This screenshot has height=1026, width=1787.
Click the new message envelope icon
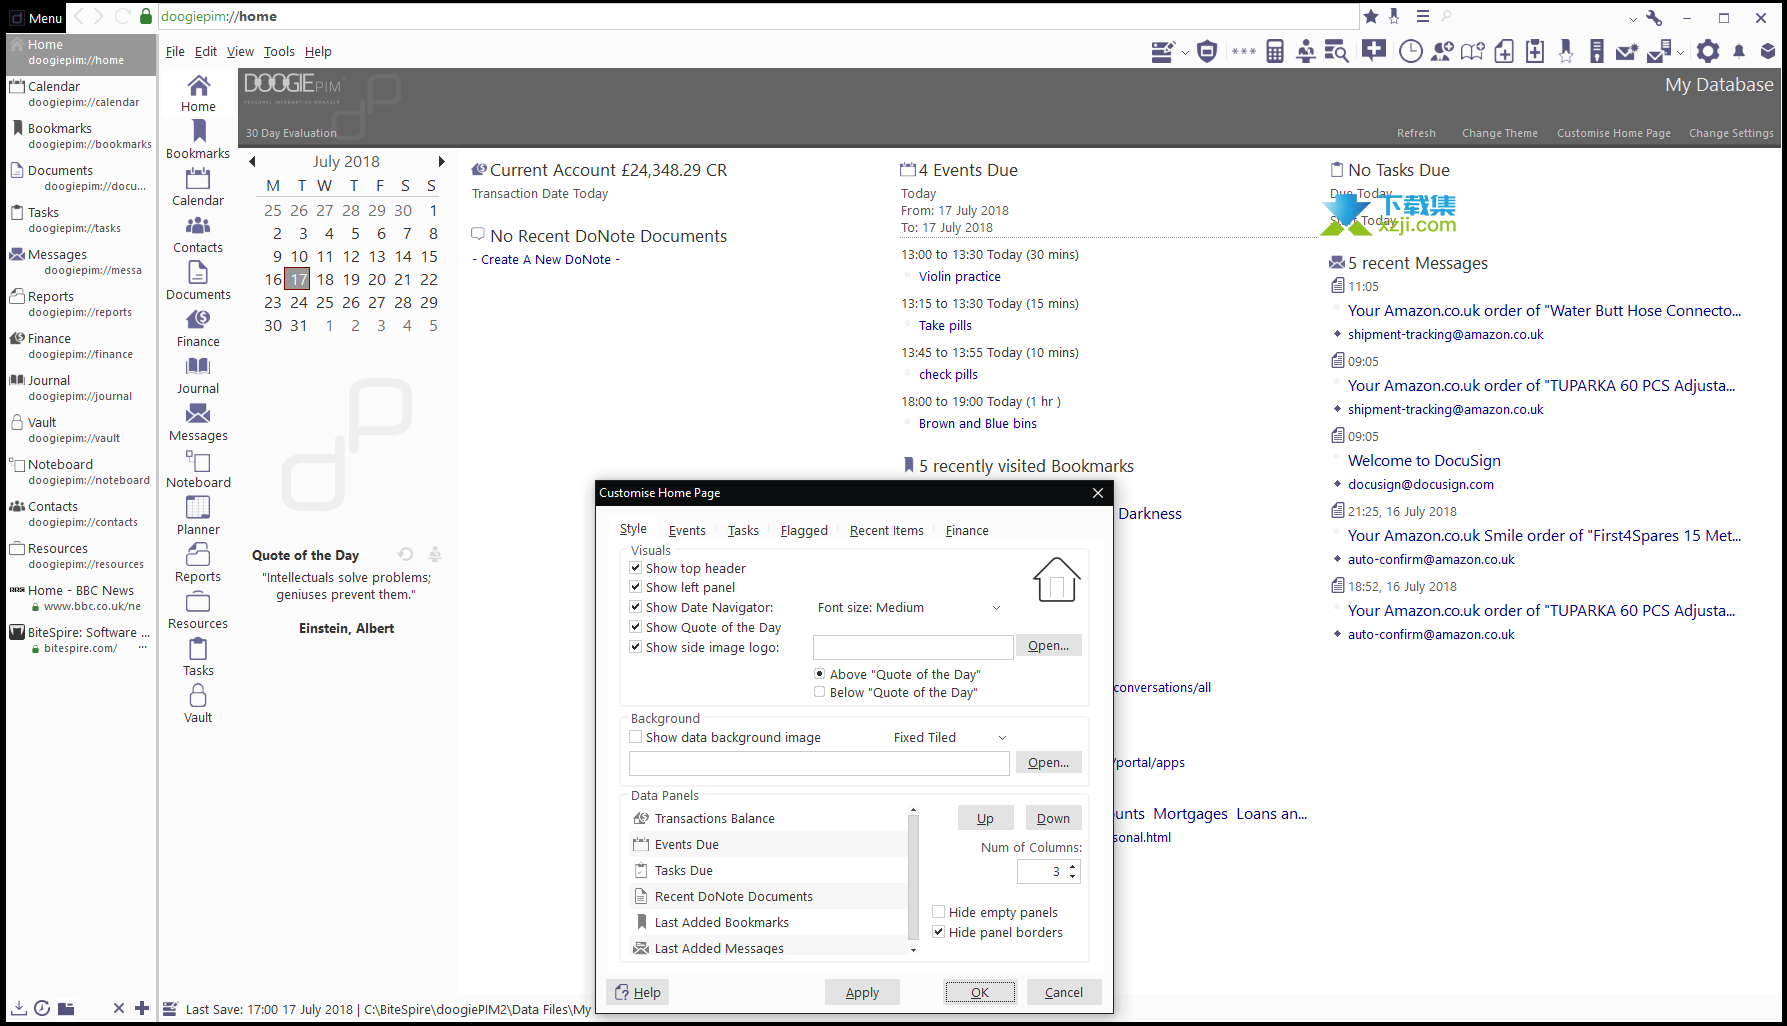[x=1627, y=52]
